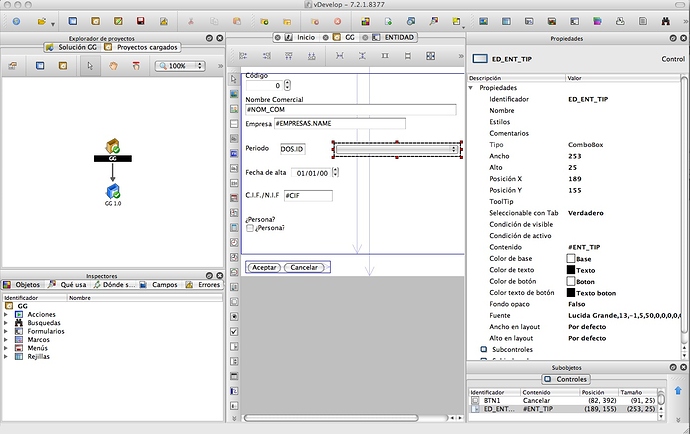Click the scissors cut icon
690x434 pixels.
click(x=191, y=20)
